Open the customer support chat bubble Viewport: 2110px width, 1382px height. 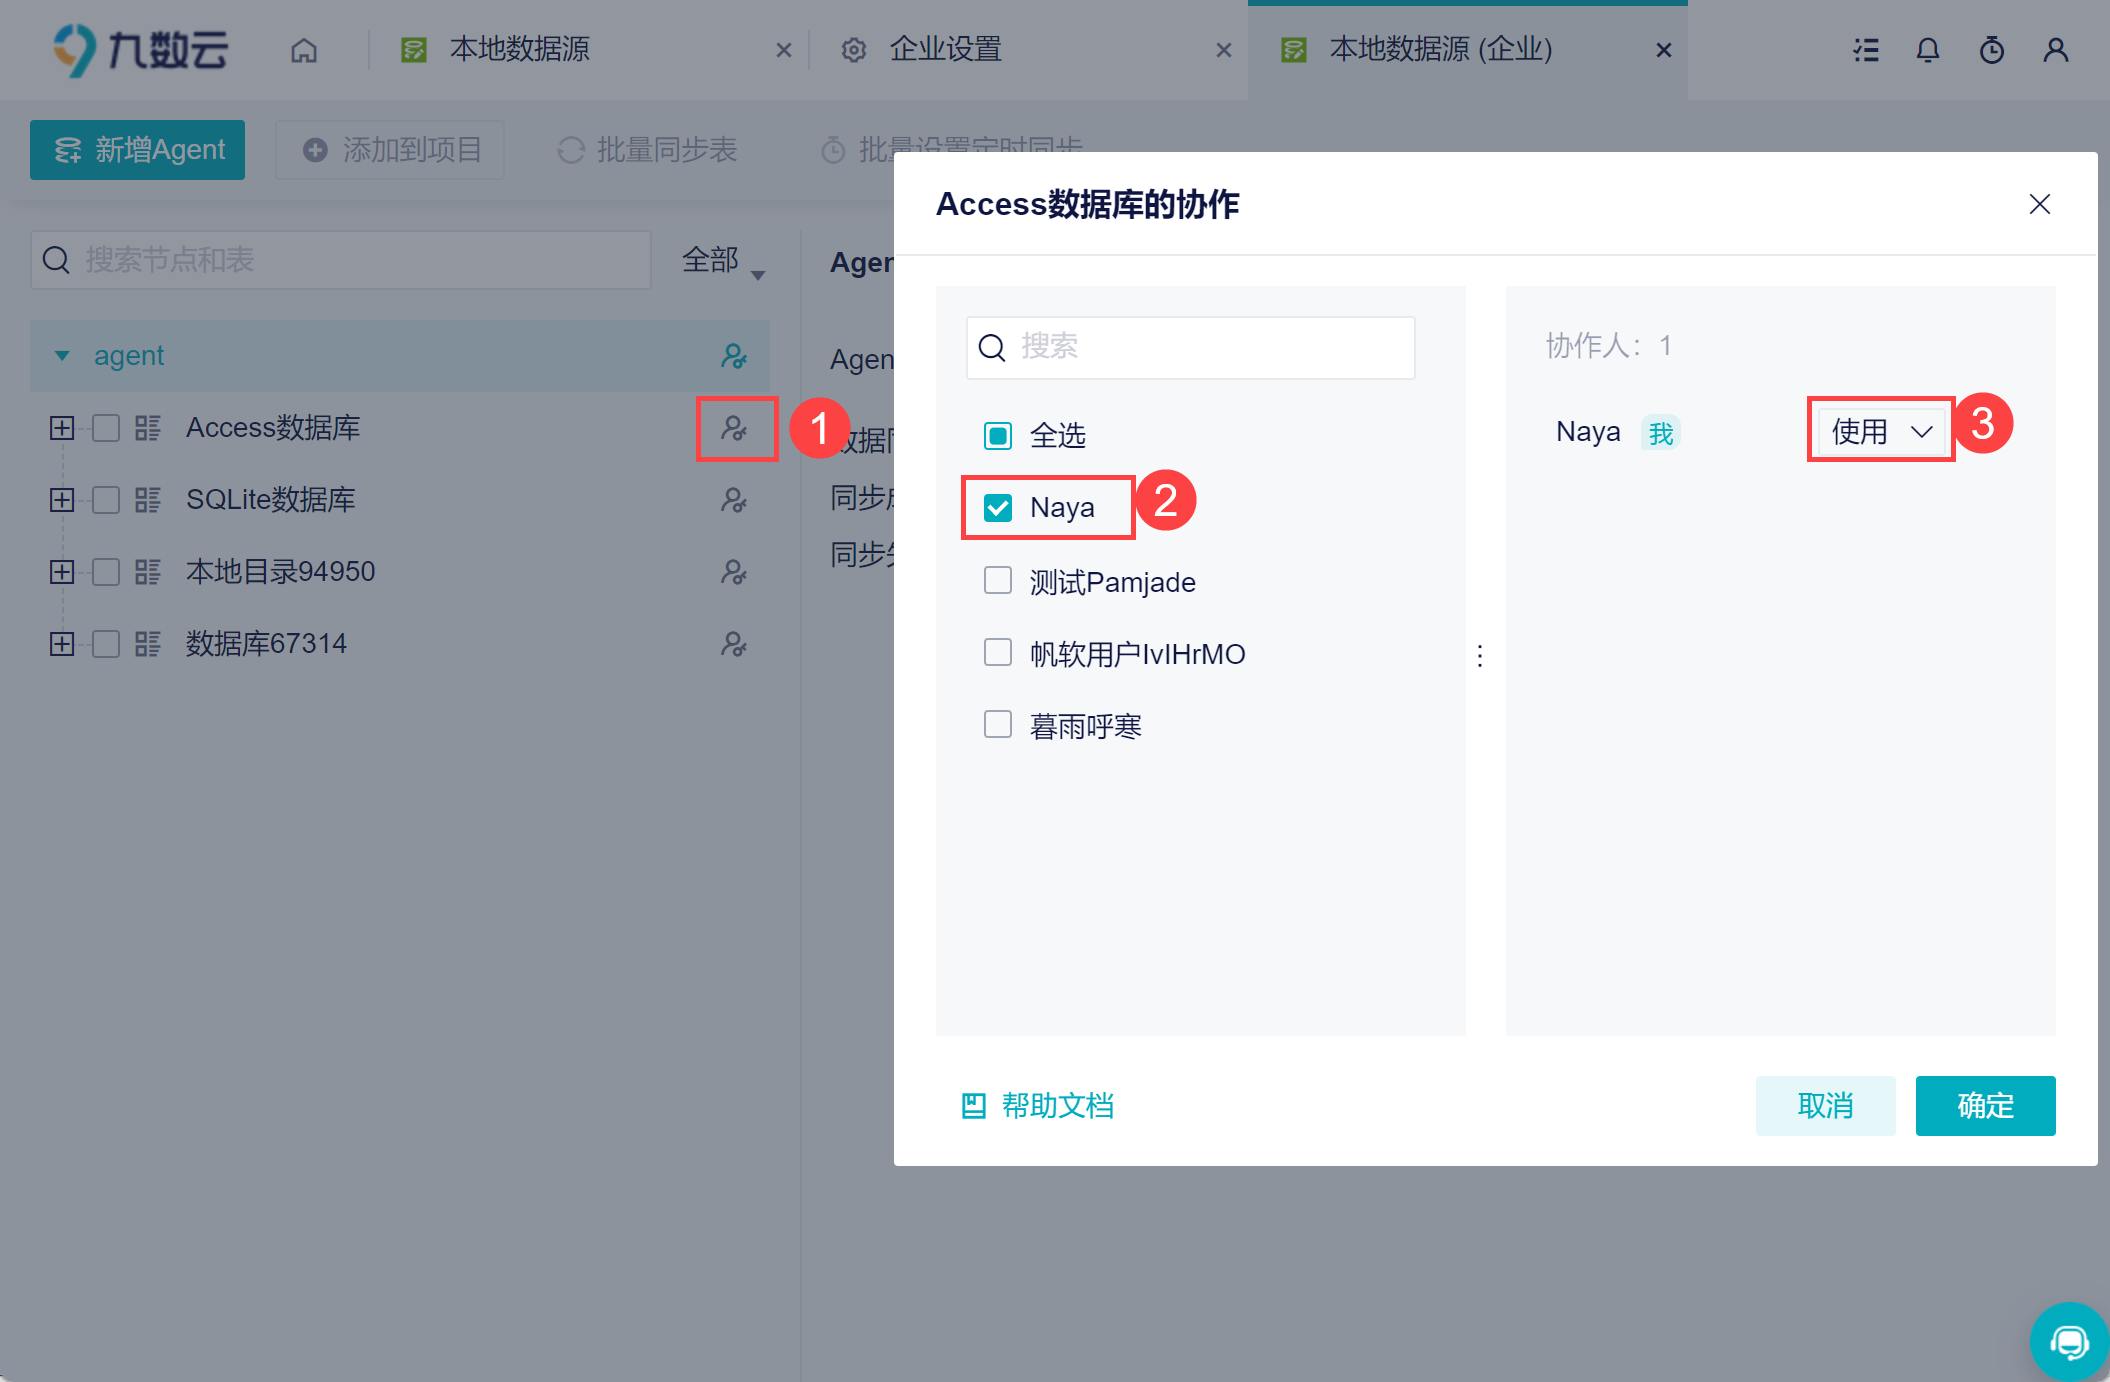[2069, 1342]
